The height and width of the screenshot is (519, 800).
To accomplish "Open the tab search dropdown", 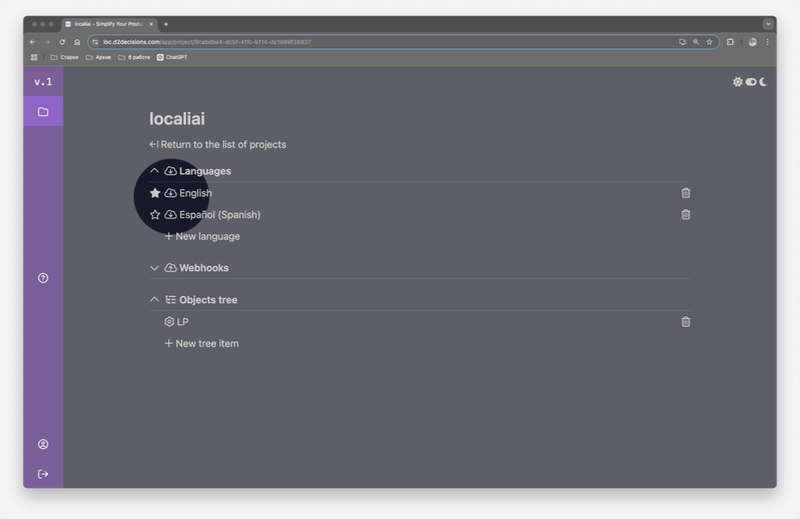I will pyautogui.click(x=768, y=24).
